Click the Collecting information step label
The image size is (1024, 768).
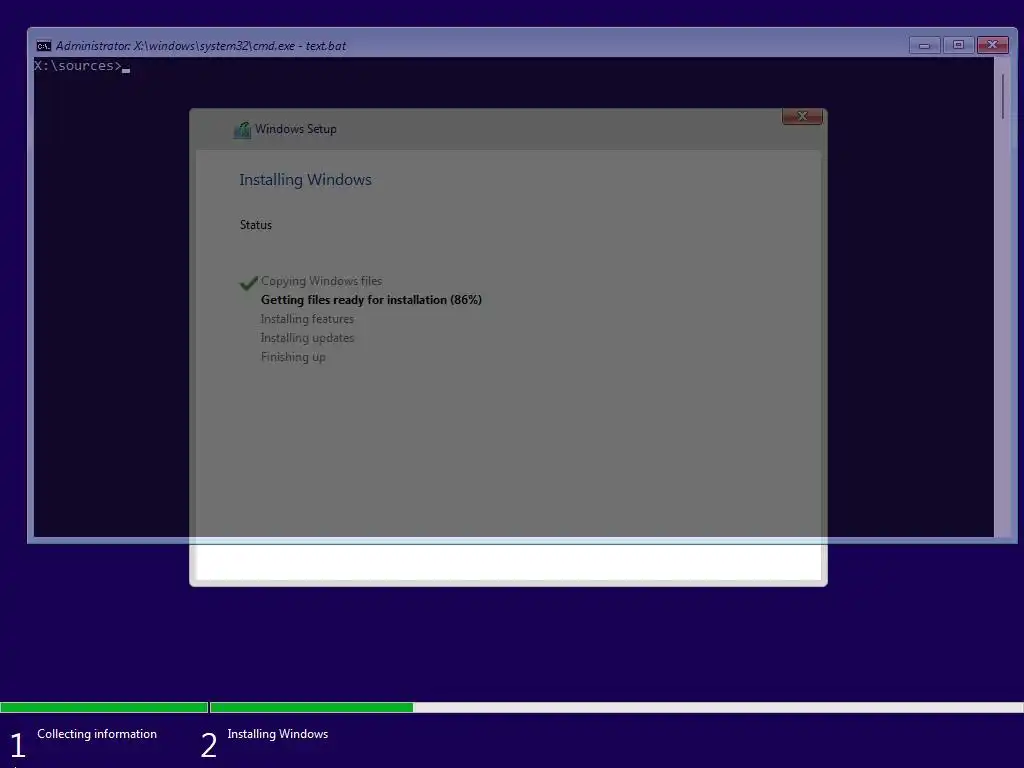pos(97,733)
